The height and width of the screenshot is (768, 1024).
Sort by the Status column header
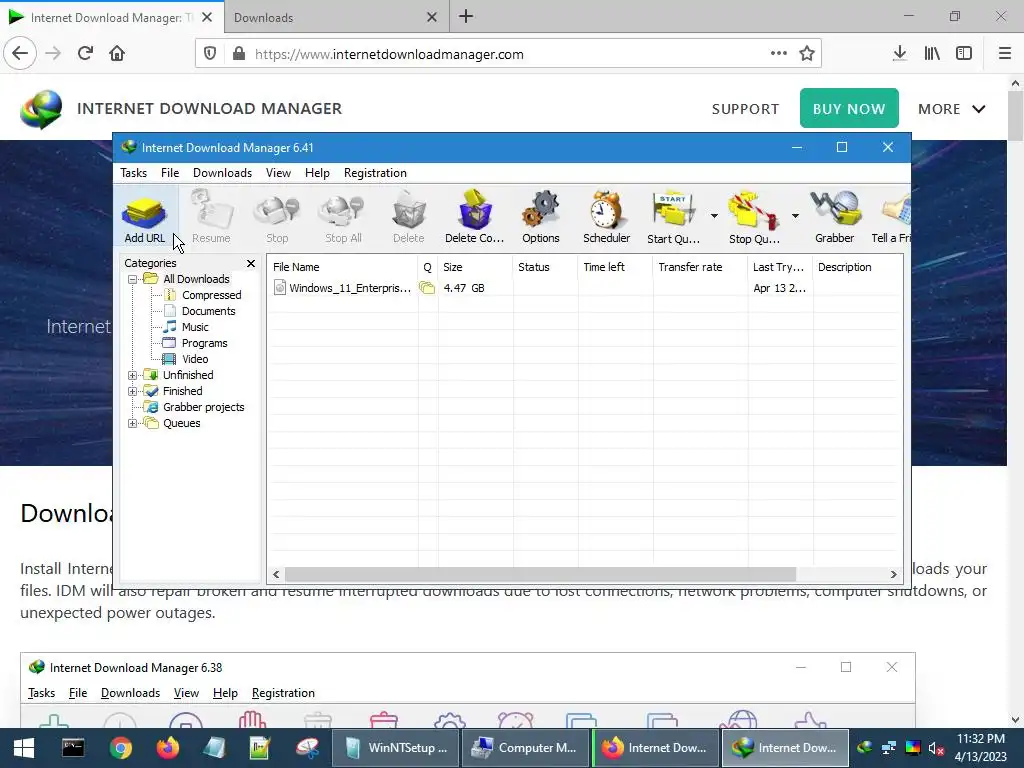tap(545, 267)
